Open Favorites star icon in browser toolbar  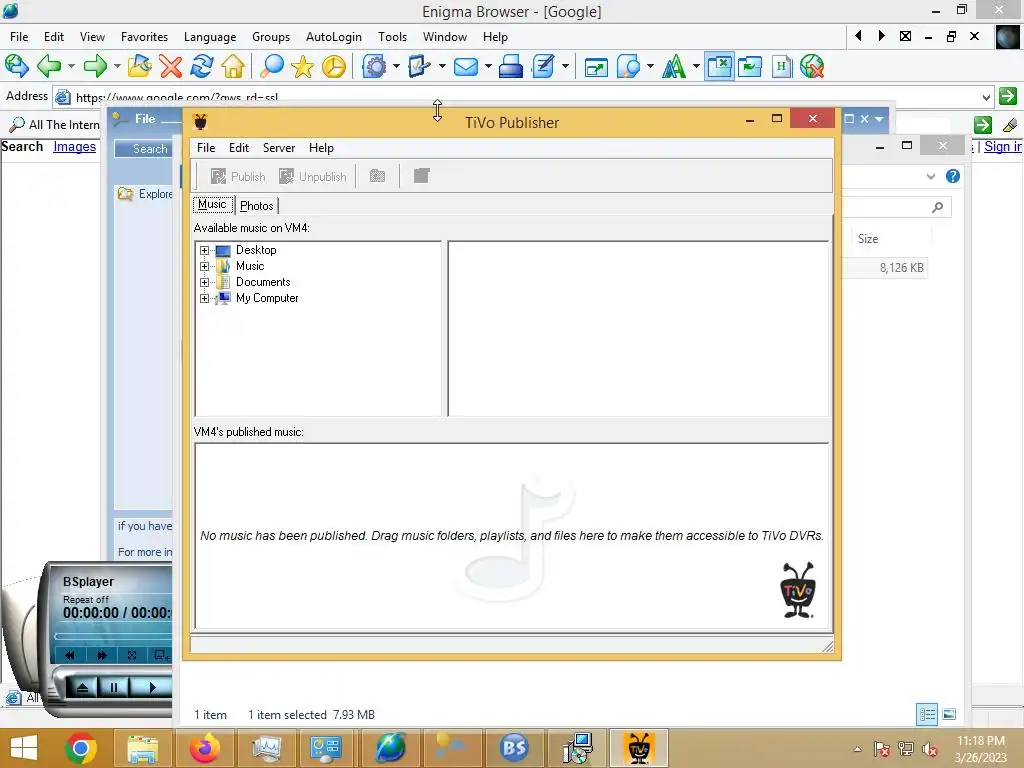tap(302, 66)
